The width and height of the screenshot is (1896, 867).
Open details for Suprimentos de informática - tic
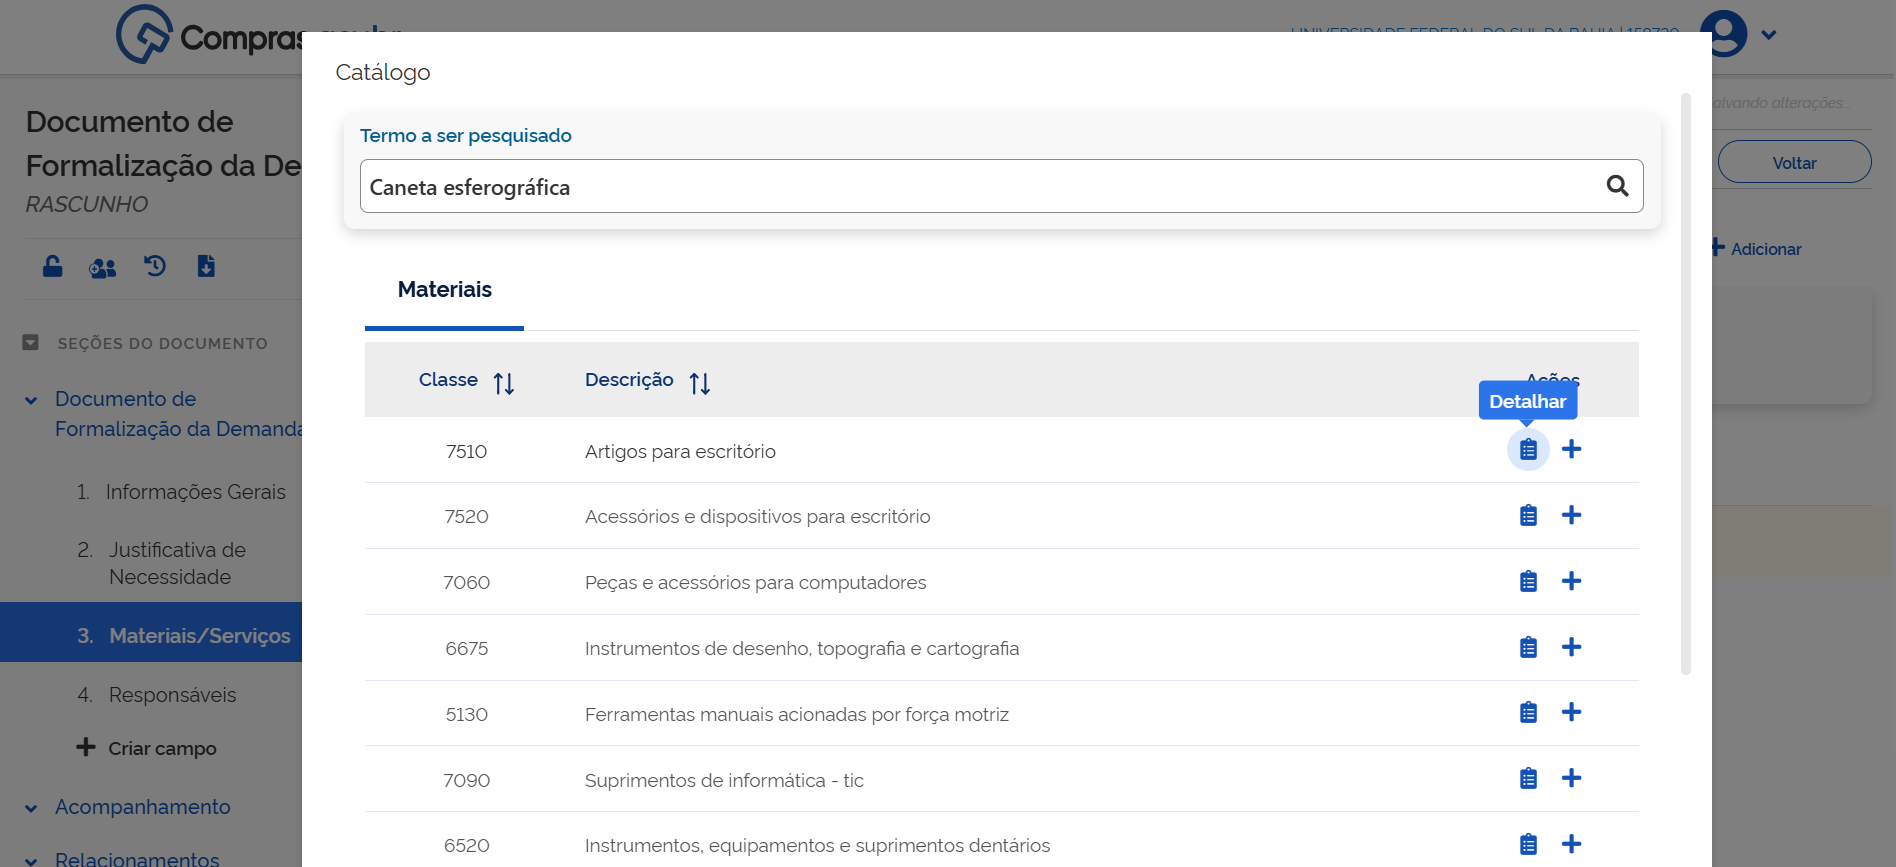pos(1528,779)
